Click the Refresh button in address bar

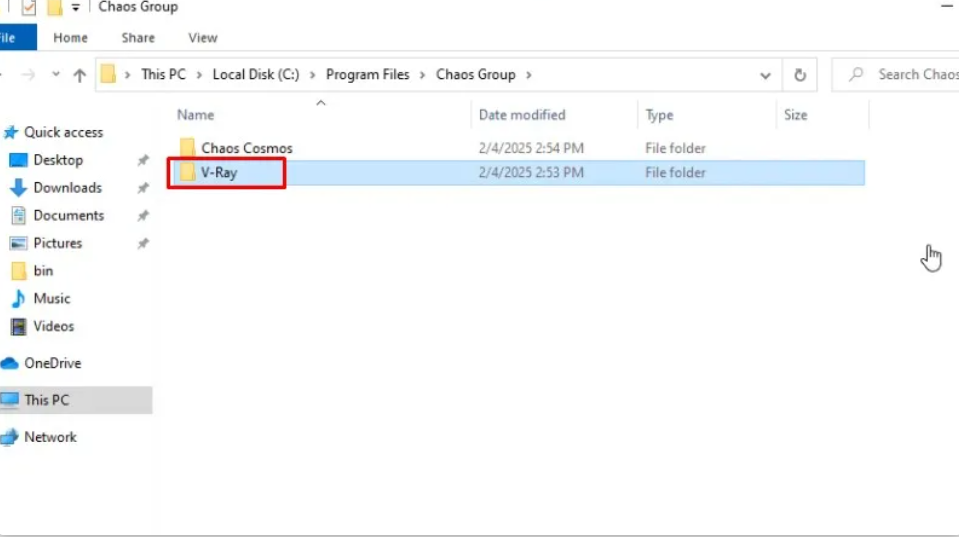(x=799, y=75)
